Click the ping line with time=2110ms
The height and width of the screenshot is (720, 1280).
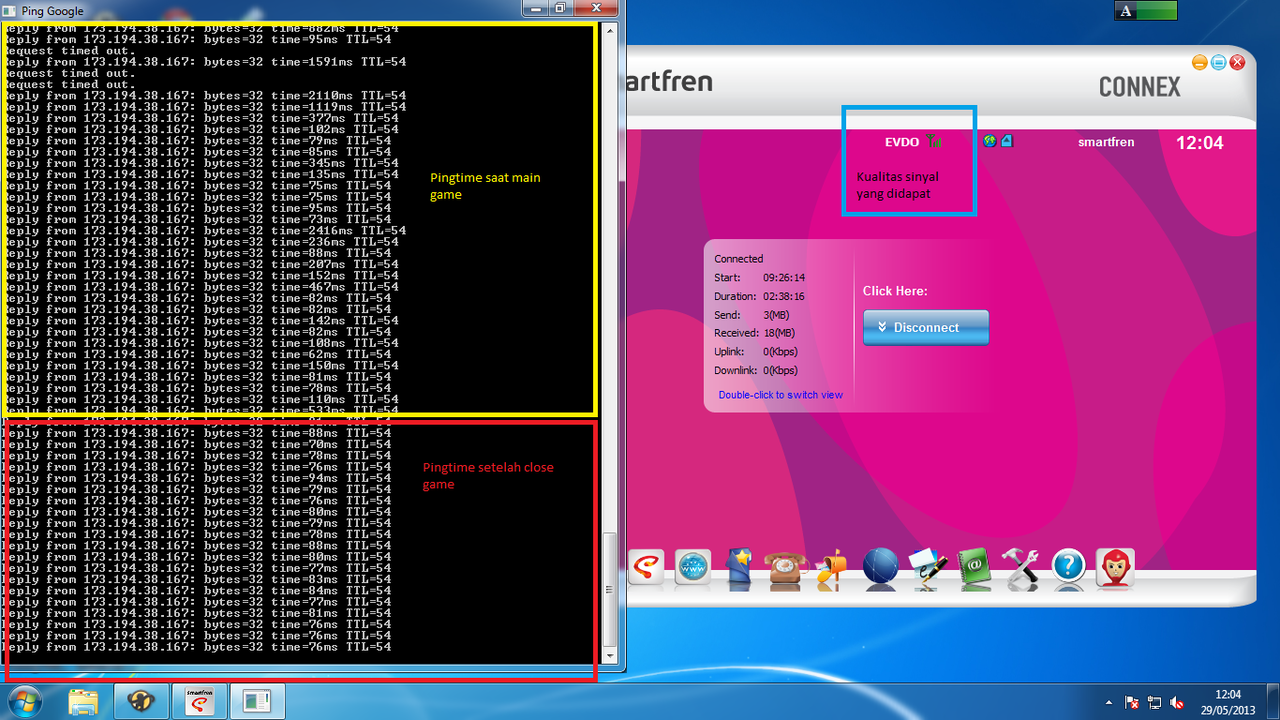pyautogui.click(x=205, y=95)
